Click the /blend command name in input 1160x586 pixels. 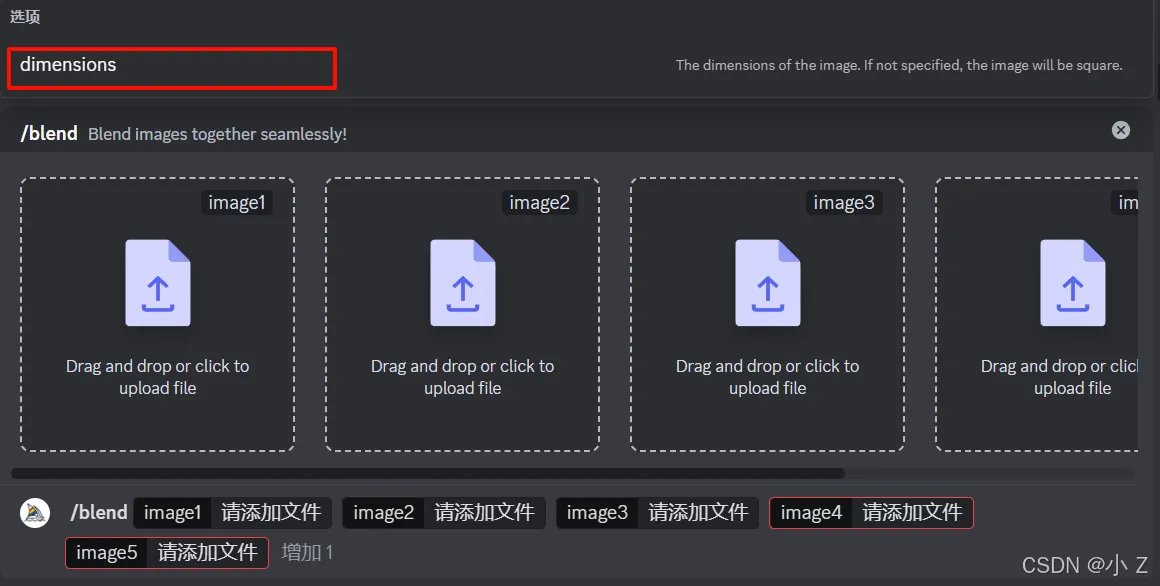pos(99,513)
